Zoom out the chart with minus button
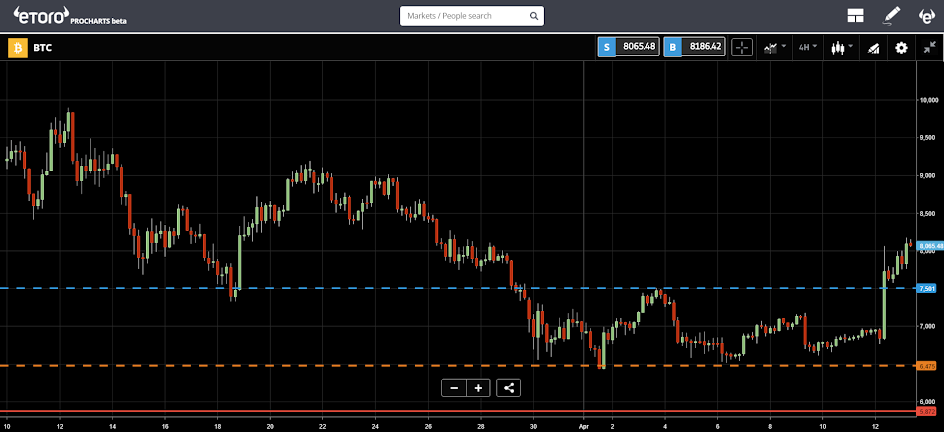 pyautogui.click(x=454, y=388)
